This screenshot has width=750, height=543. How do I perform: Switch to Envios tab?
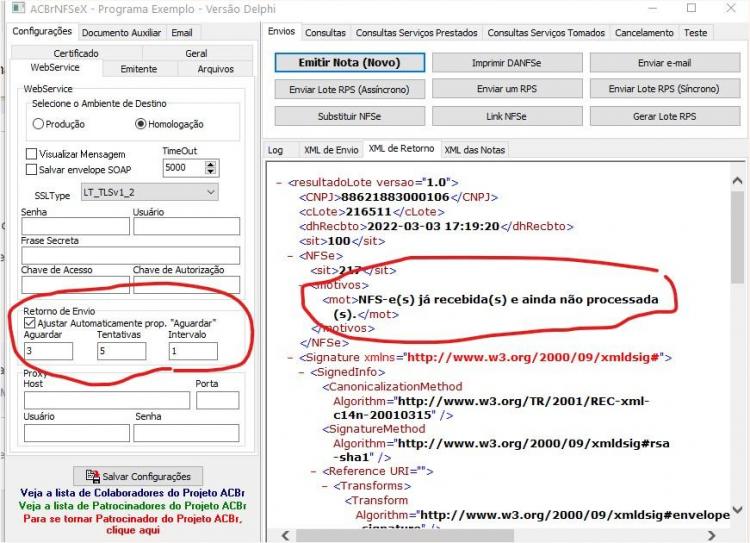(x=281, y=32)
